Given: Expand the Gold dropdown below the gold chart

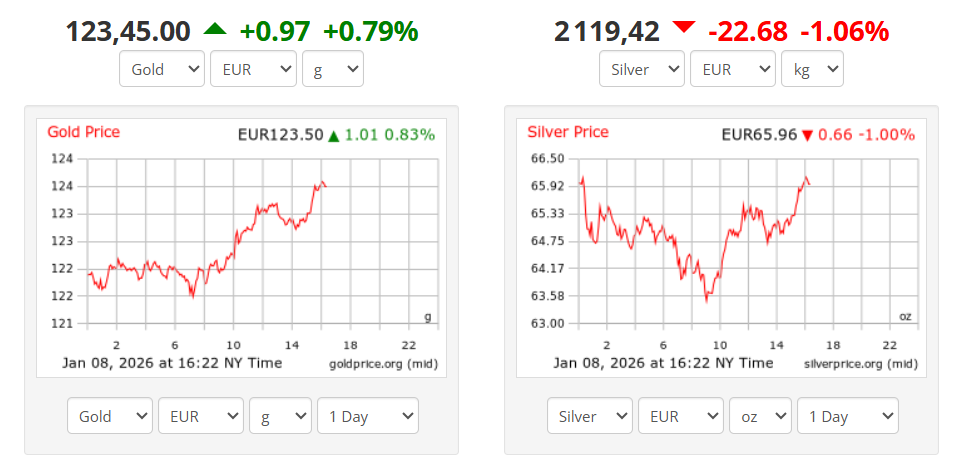Looking at the screenshot, I should coord(110,416).
